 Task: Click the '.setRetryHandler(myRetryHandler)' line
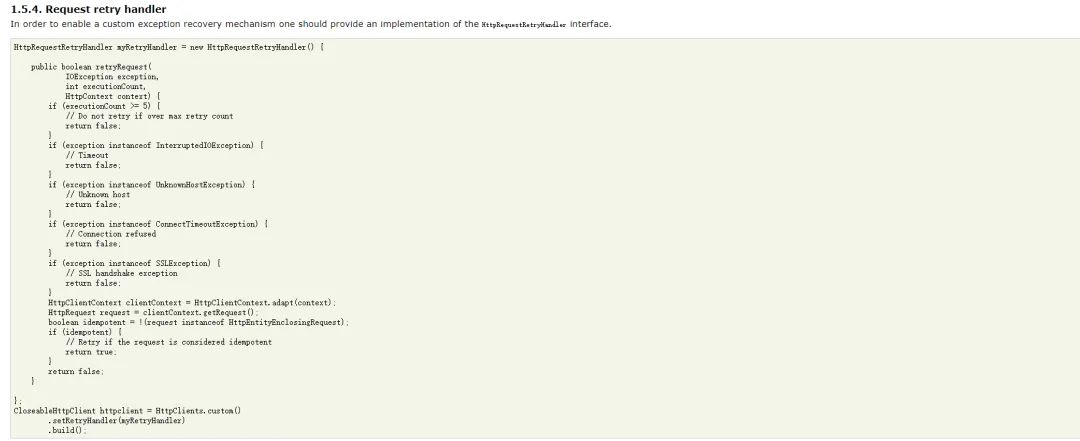(x=117, y=420)
